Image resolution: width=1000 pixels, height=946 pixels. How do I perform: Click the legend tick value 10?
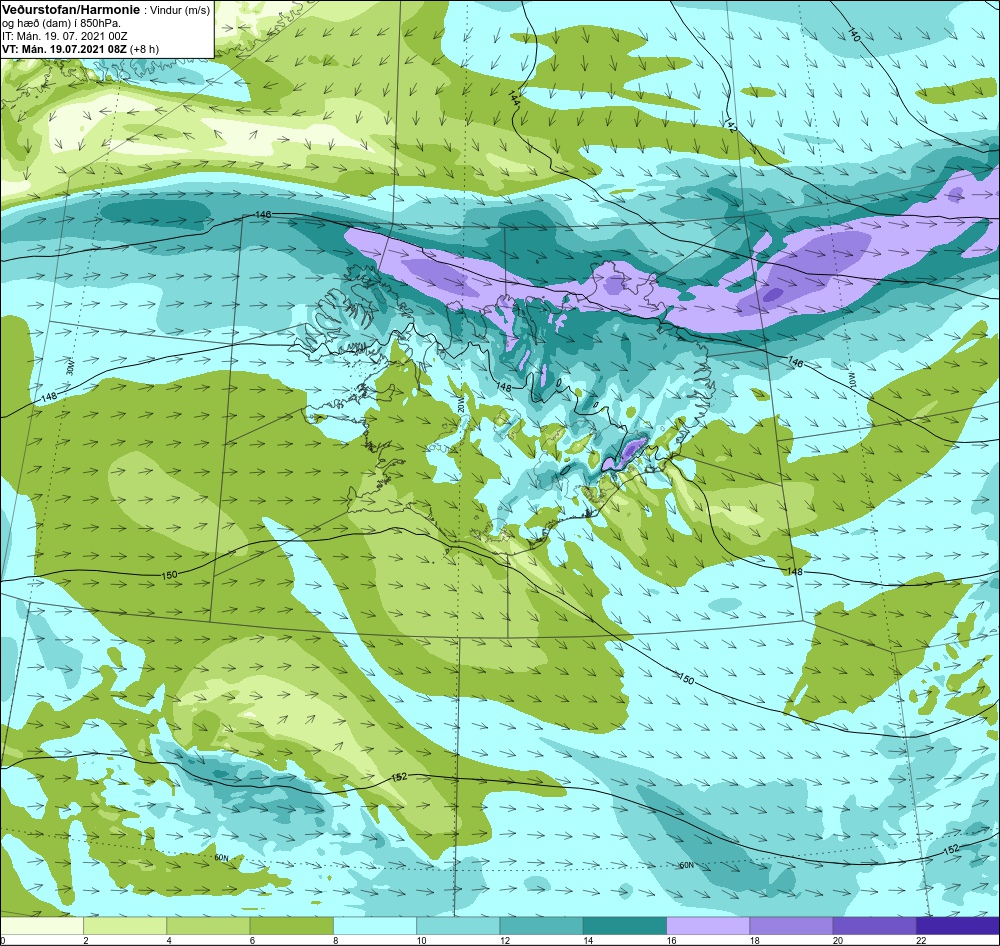[421, 940]
